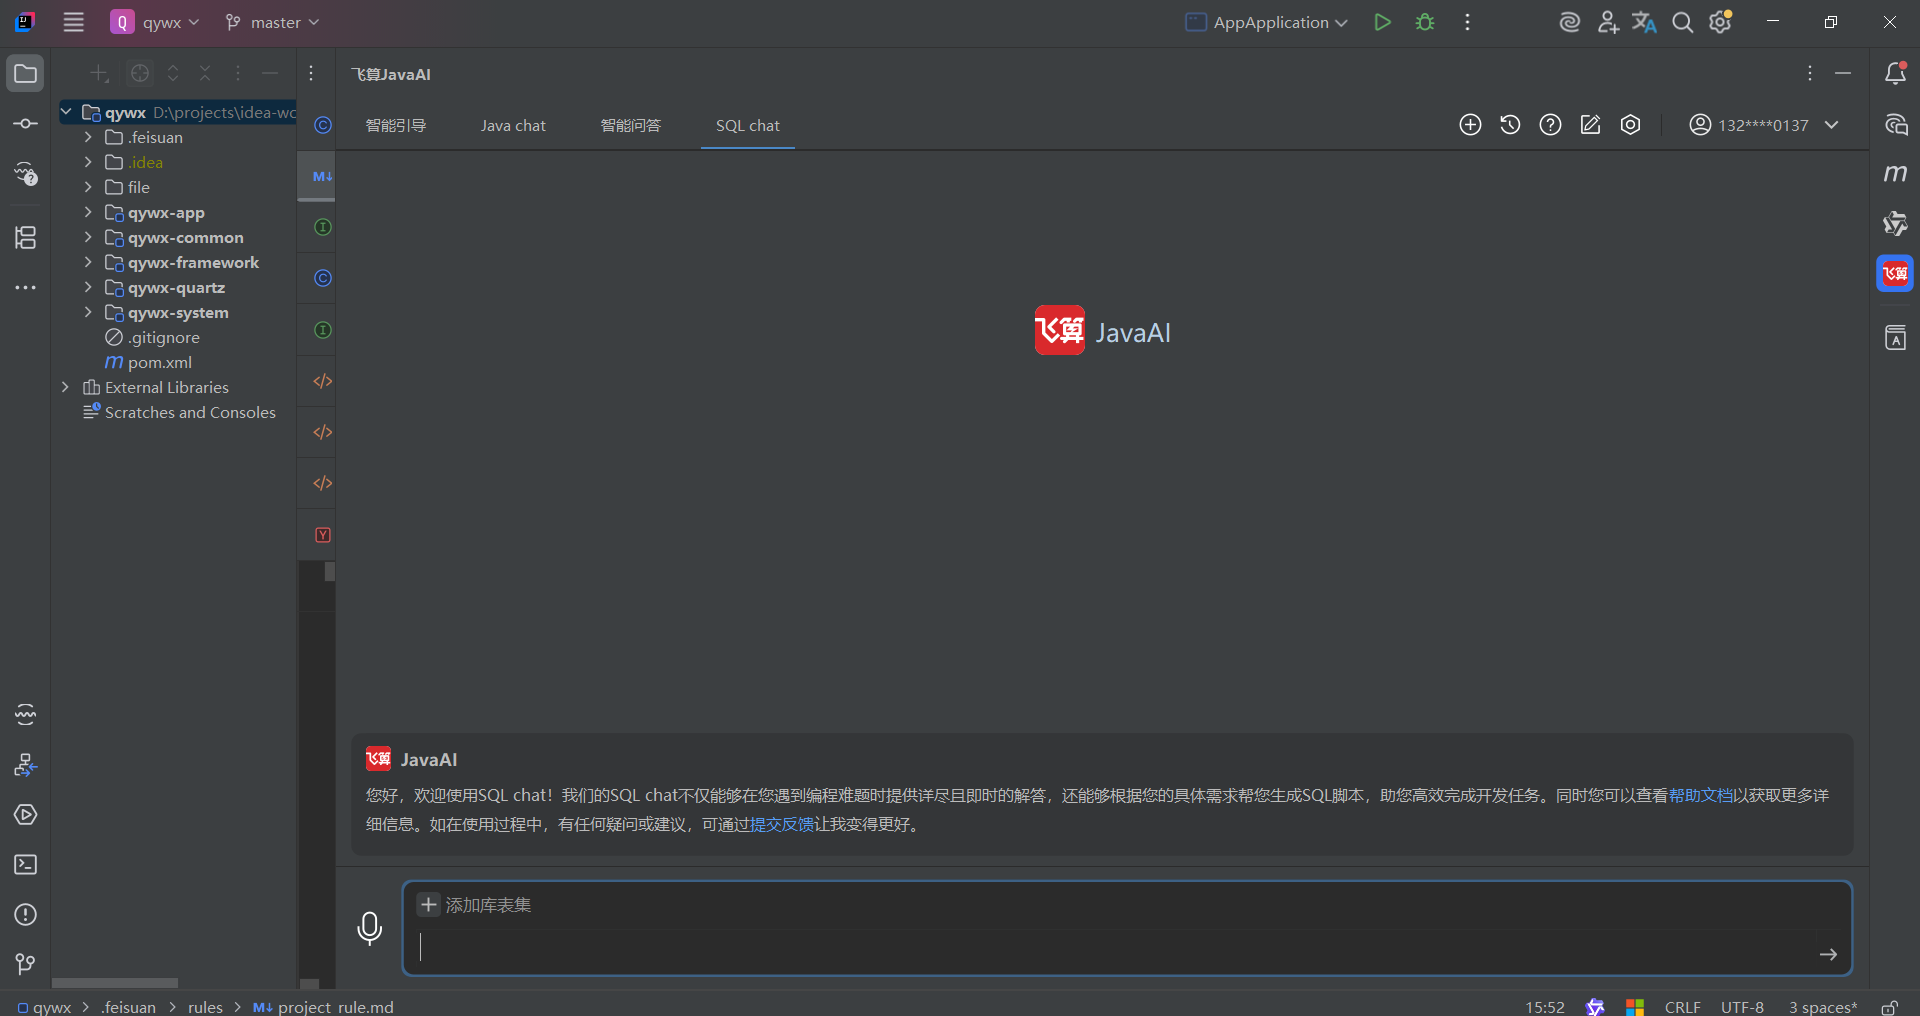Open the Run/Services tool window icon
The width and height of the screenshot is (1920, 1016).
[x=25, y=815]
